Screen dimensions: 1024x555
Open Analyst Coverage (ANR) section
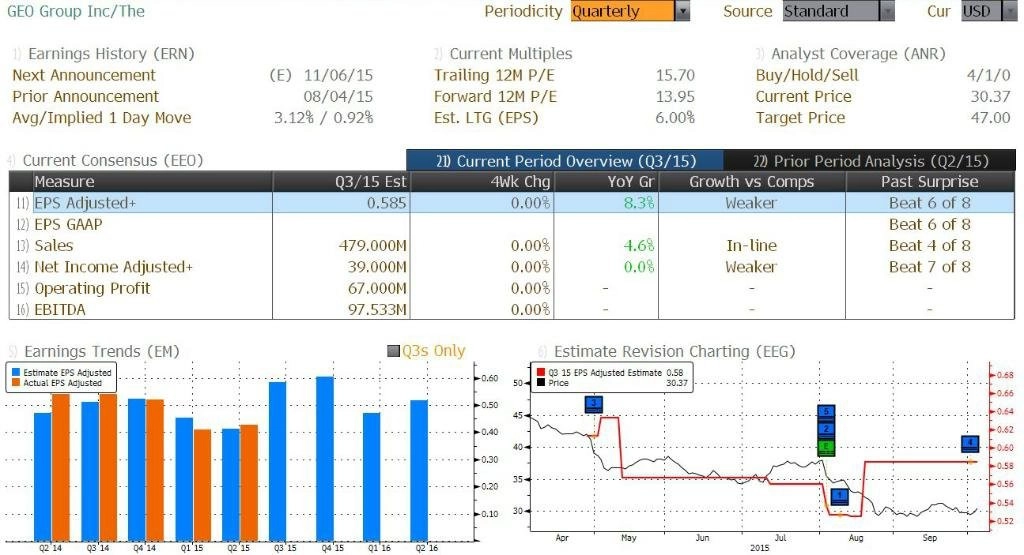[x=858, y=54]
